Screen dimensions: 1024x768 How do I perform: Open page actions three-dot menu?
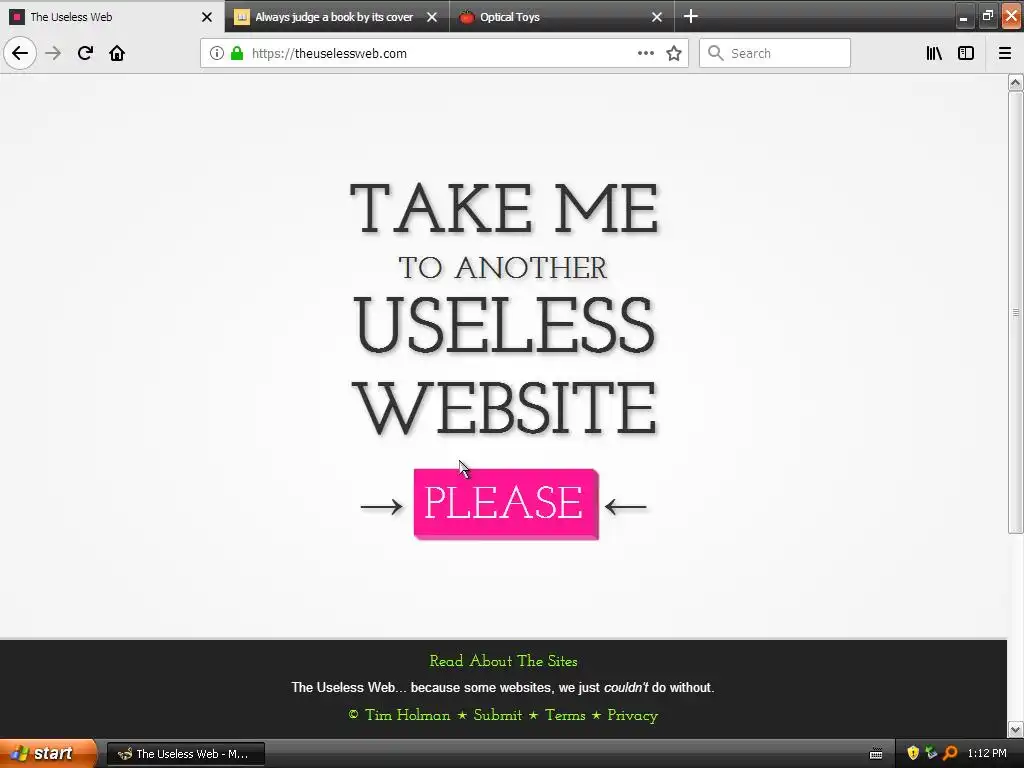[x=645, y=53]
